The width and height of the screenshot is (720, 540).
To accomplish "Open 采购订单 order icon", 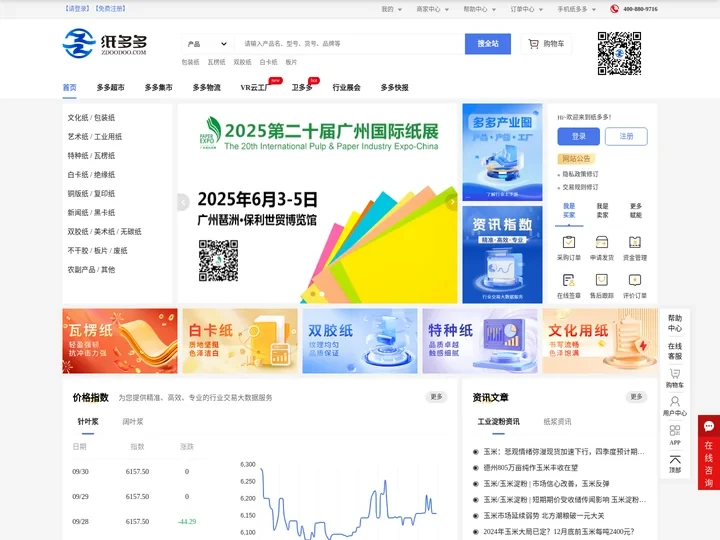I will (x=569, y=242).
